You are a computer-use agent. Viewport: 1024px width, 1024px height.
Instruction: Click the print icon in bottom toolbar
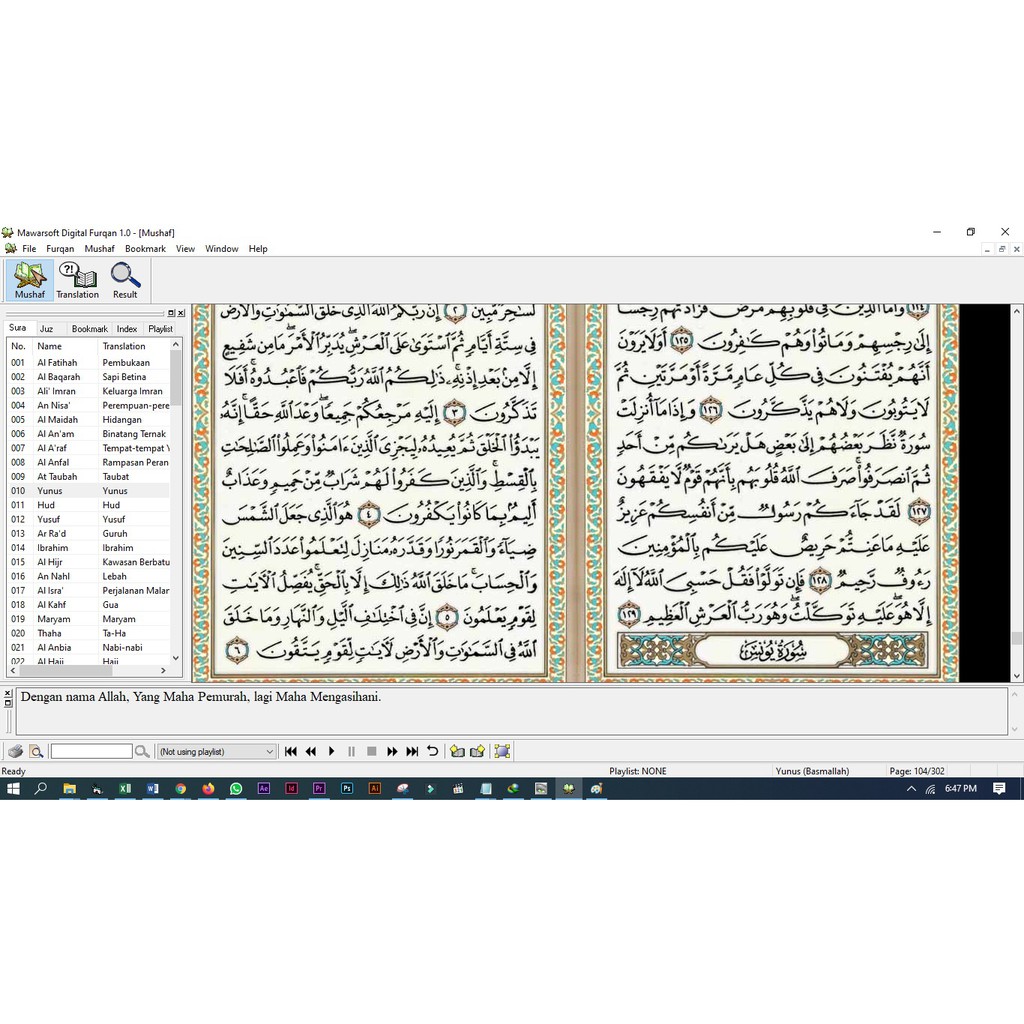(x=16, y=751)
